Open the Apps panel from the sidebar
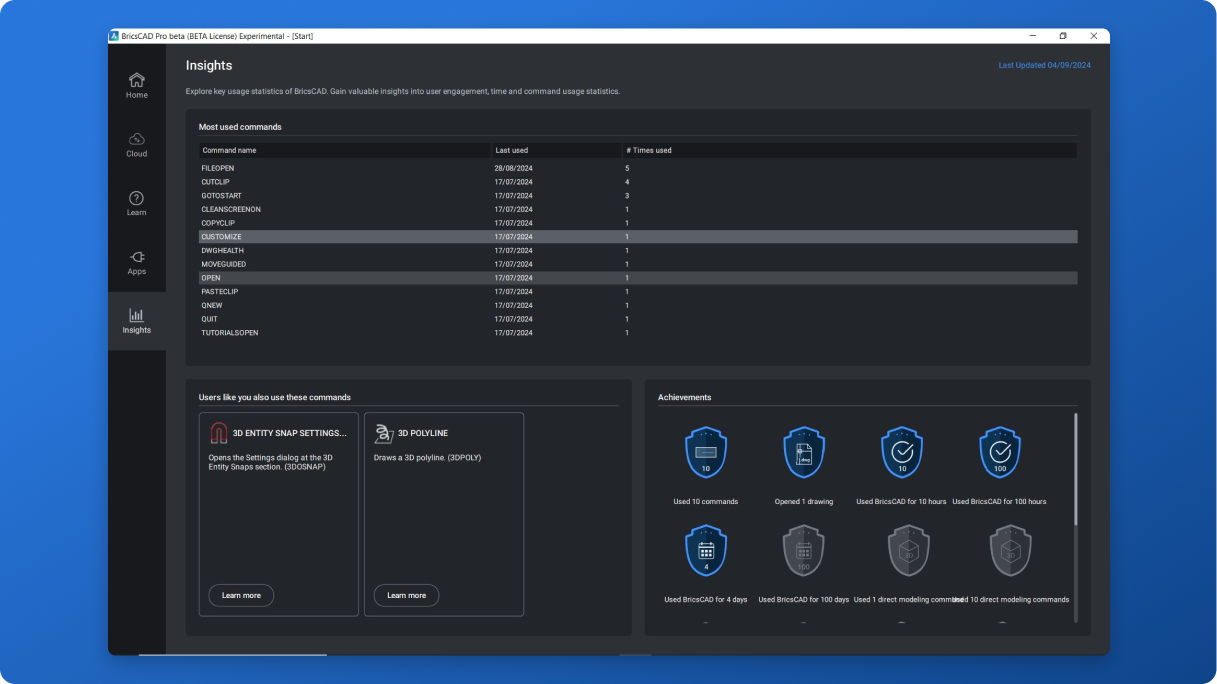Image resolution: width=1217 pixels, height=684 pixels. pos(136,261)
